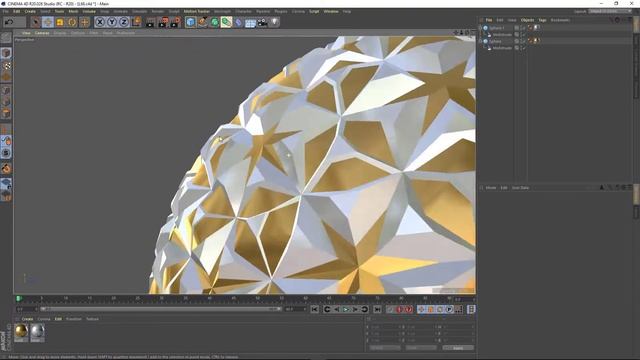This screenshot has width=640, height=360.
Task: Click the Record Active Objects red button
Action: click(x=400, y=309)
